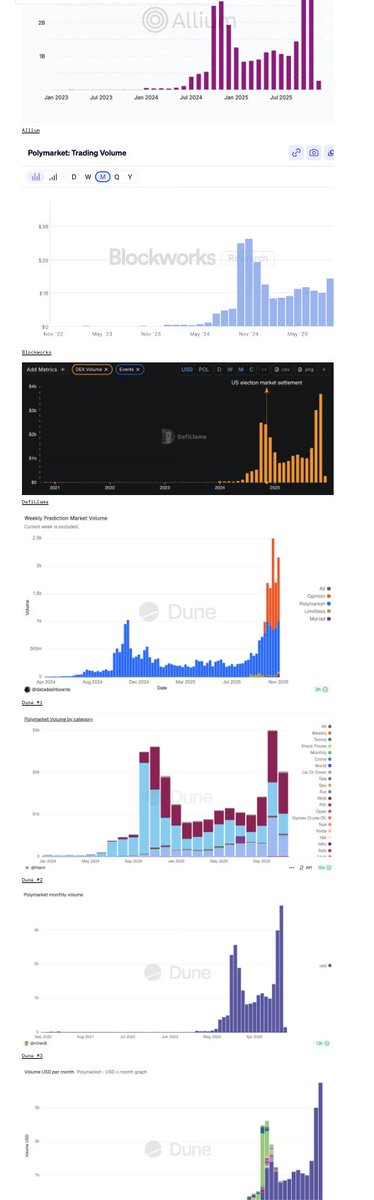This screenshot has height=1200, width=374.
Task: Toggle Up Or Down category in legend
Action: coord(317,772)
